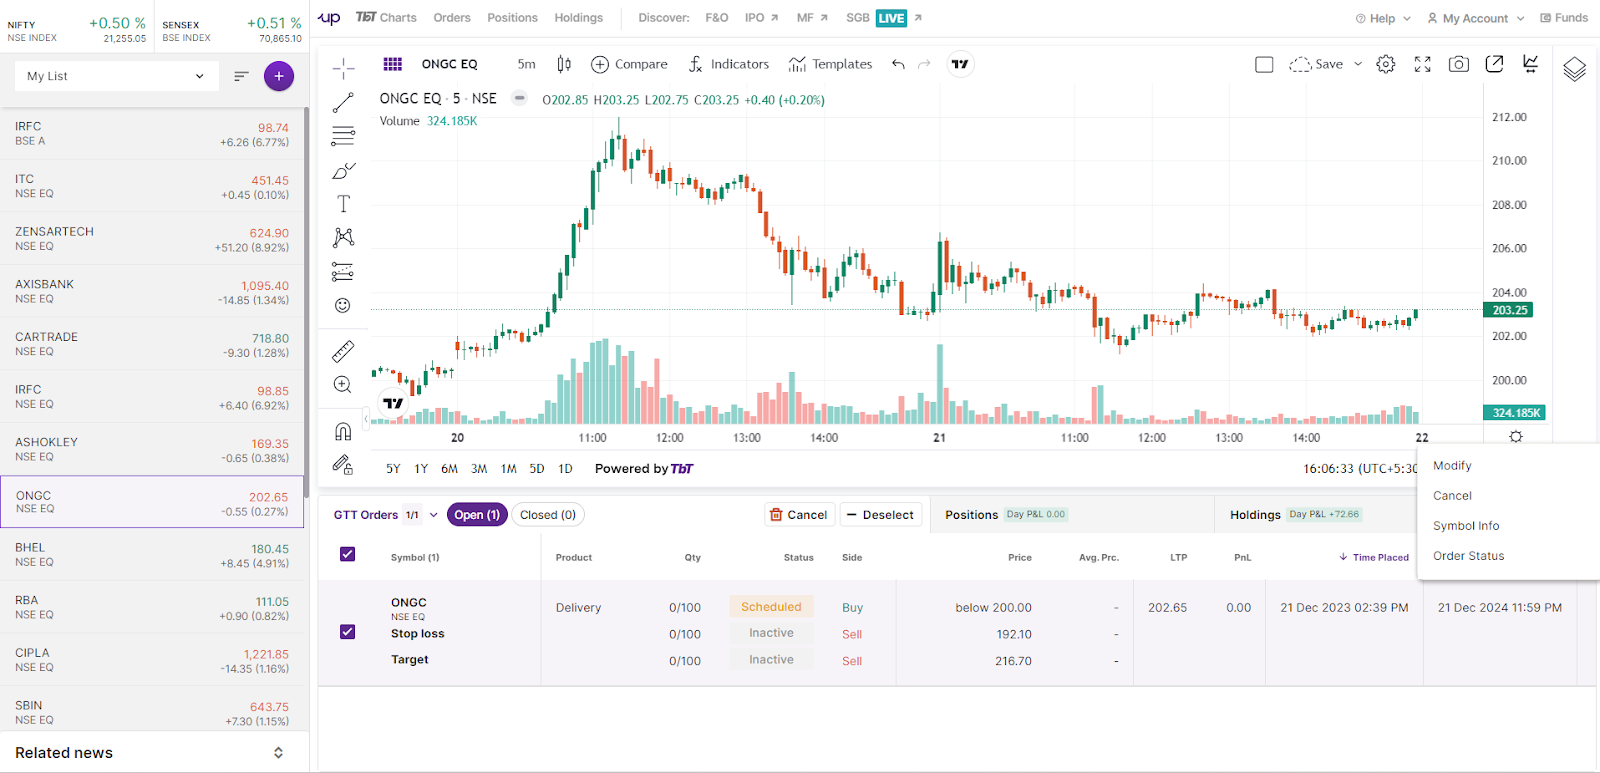Select the text annotation tool
This screenshot has width=1600, height=773.
[x=343, y=204]
